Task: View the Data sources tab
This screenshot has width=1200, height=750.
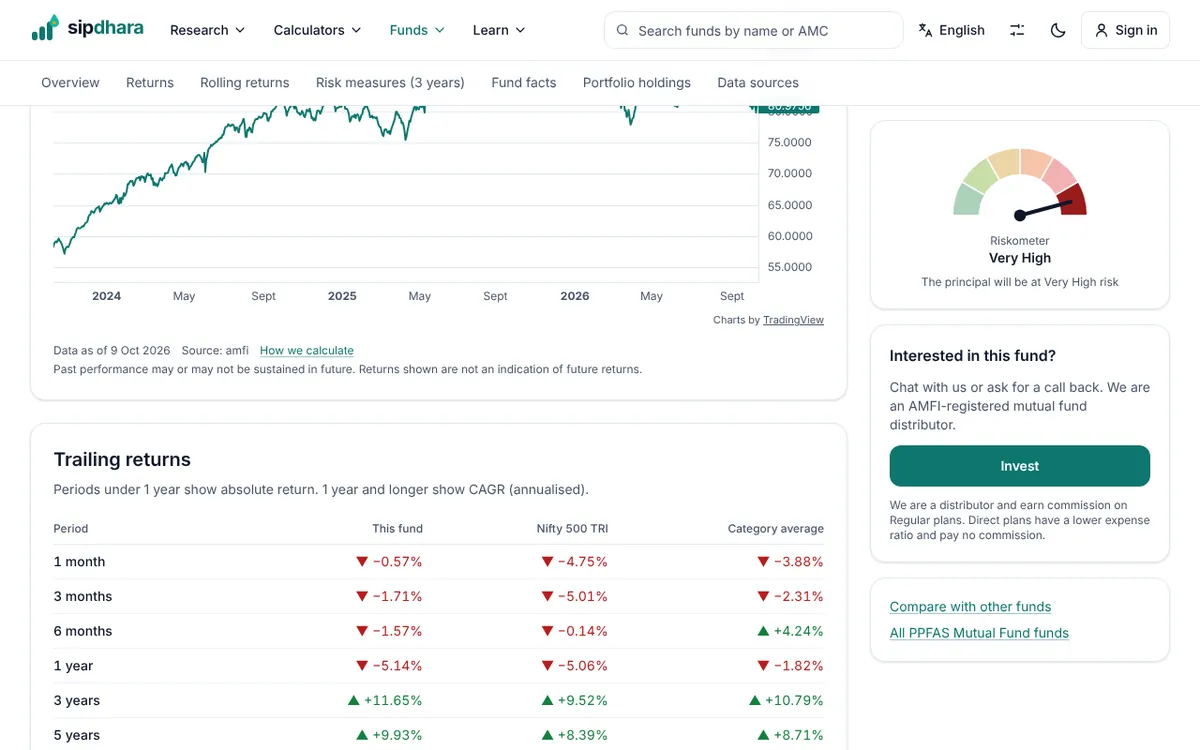Action: pyautogui.click(x=758, y=83)
